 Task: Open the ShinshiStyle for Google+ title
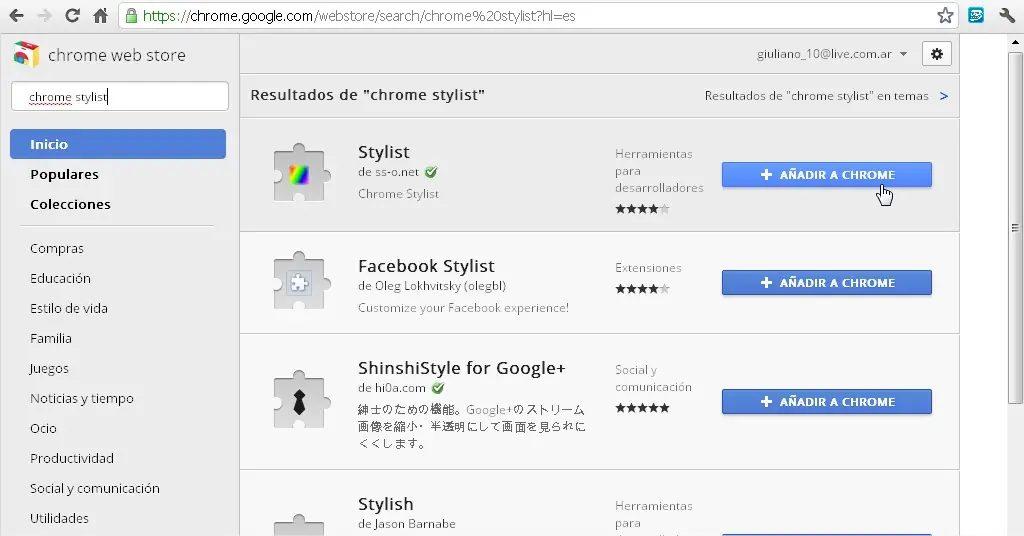[462, 368]
